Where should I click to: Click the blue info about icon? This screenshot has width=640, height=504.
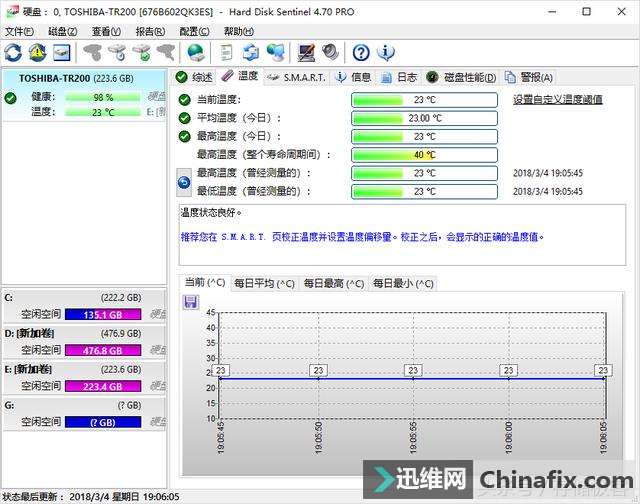click(386, 53)
